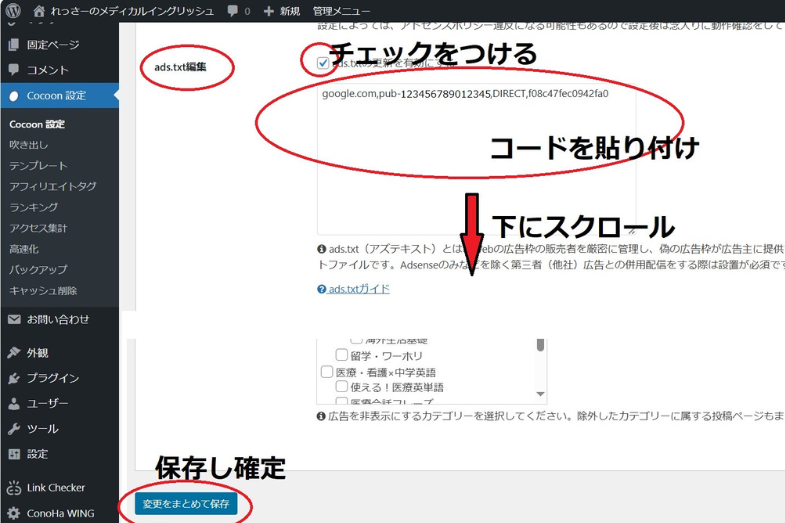The width and height of the screenshot is (785, 523).
Task: Open the comments bubble icon in admin bar
Action: pyautogui.click(x=233, y=11)
